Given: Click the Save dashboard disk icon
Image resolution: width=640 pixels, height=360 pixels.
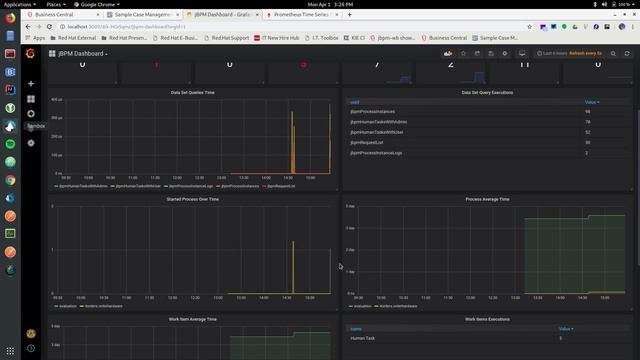Looking at the screenshot, I should (491, 53).
